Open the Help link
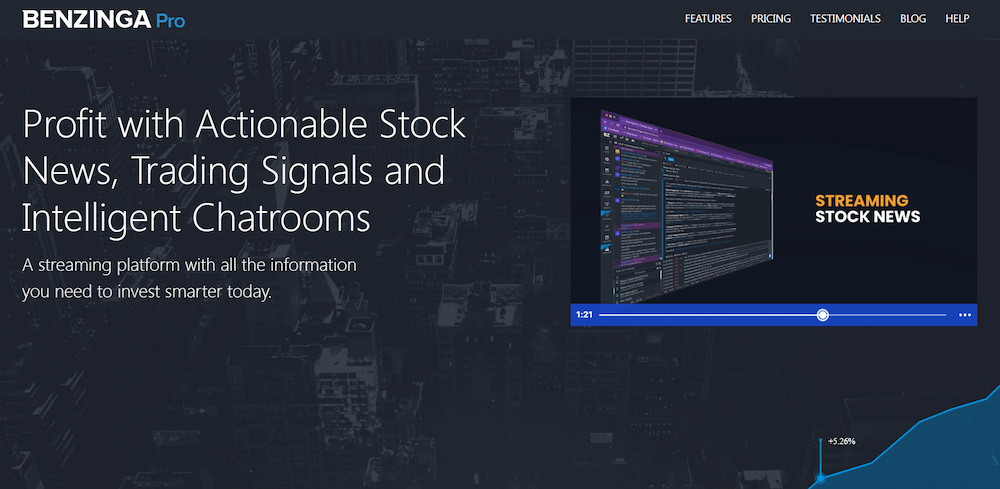The width and height of the screenshot is (1000, 489). [957, 18]
